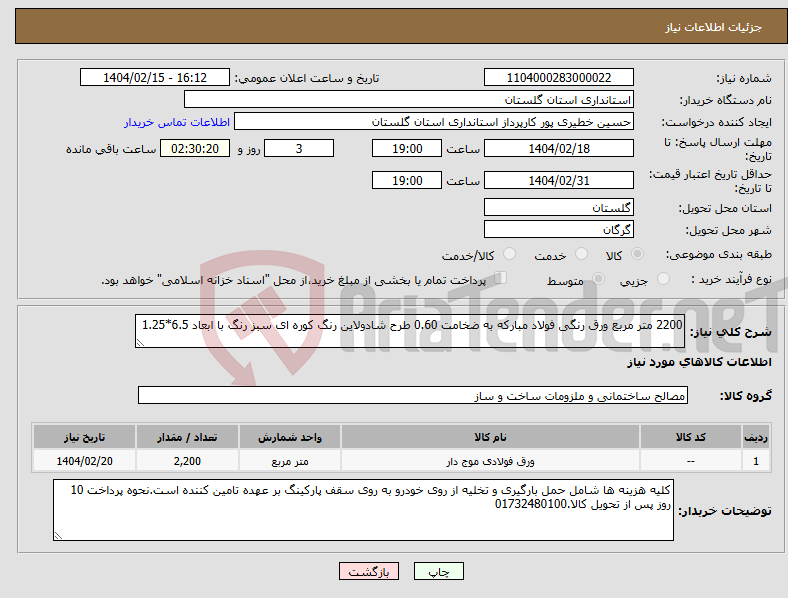The height and width of the screenshot is (598, 788).
Task: Click the price validity date 1404/02/31
Action: 558,180
